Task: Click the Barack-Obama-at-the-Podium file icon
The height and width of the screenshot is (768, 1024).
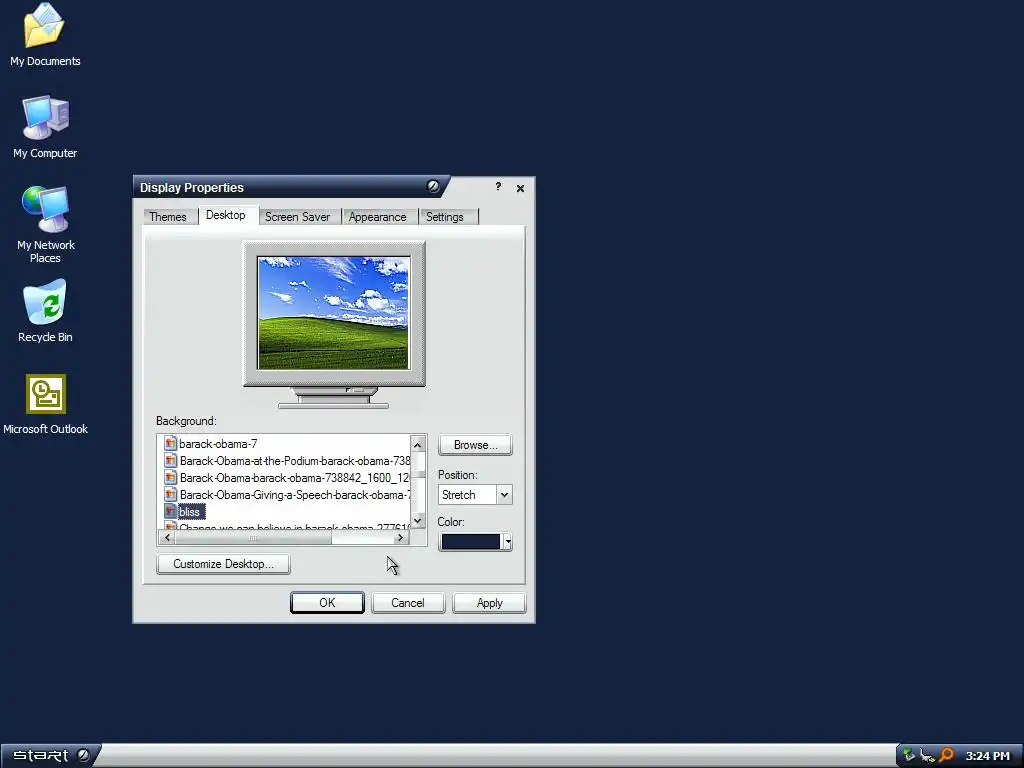Action: tap(170, 460)
